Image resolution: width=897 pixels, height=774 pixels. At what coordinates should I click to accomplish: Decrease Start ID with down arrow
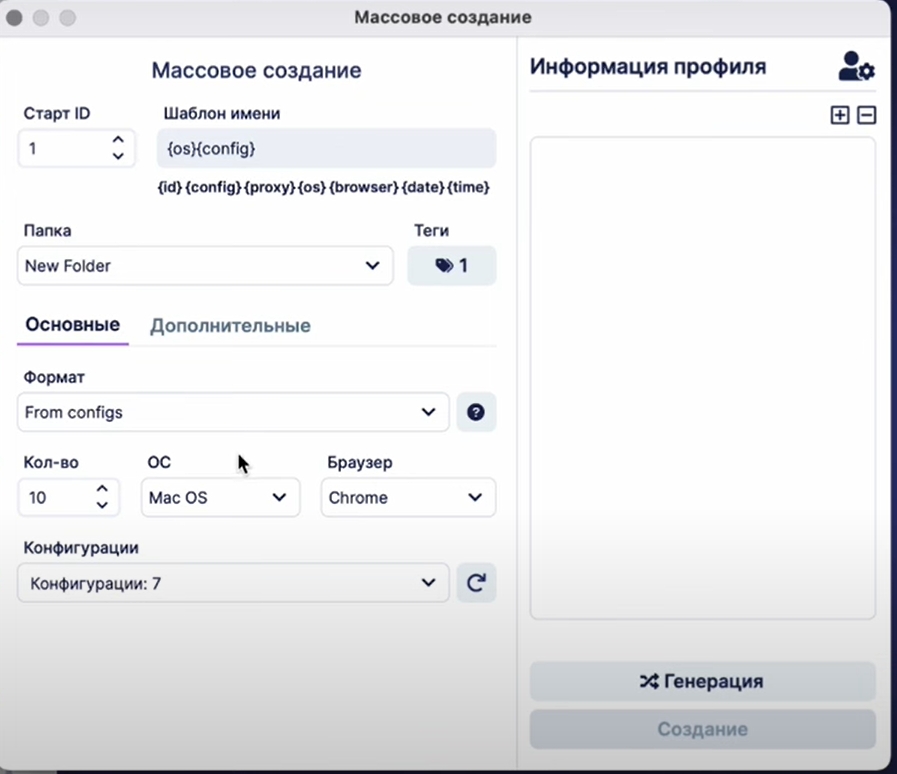118,156
